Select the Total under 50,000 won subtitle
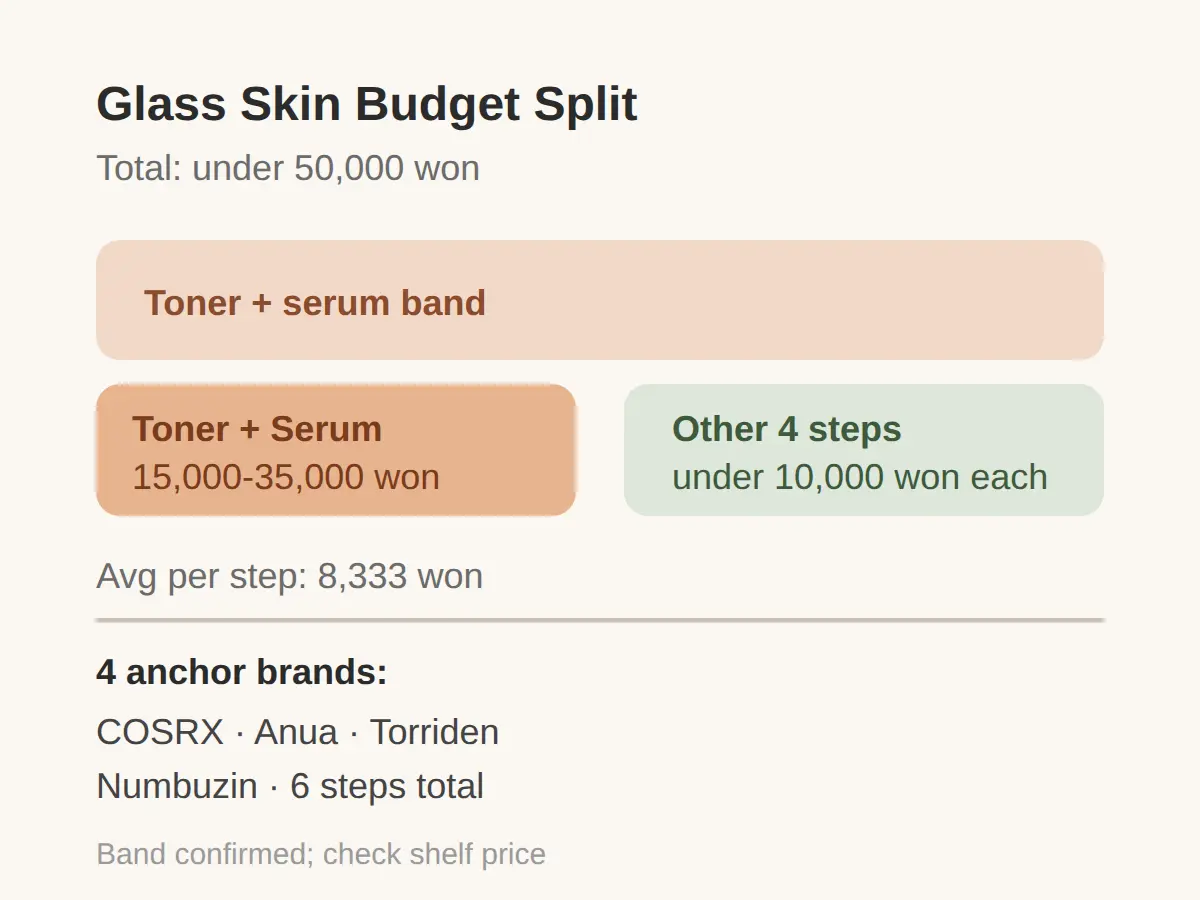Image resolution: width=1200 pixels, height=900 pixels. click(x=288, y=168)
